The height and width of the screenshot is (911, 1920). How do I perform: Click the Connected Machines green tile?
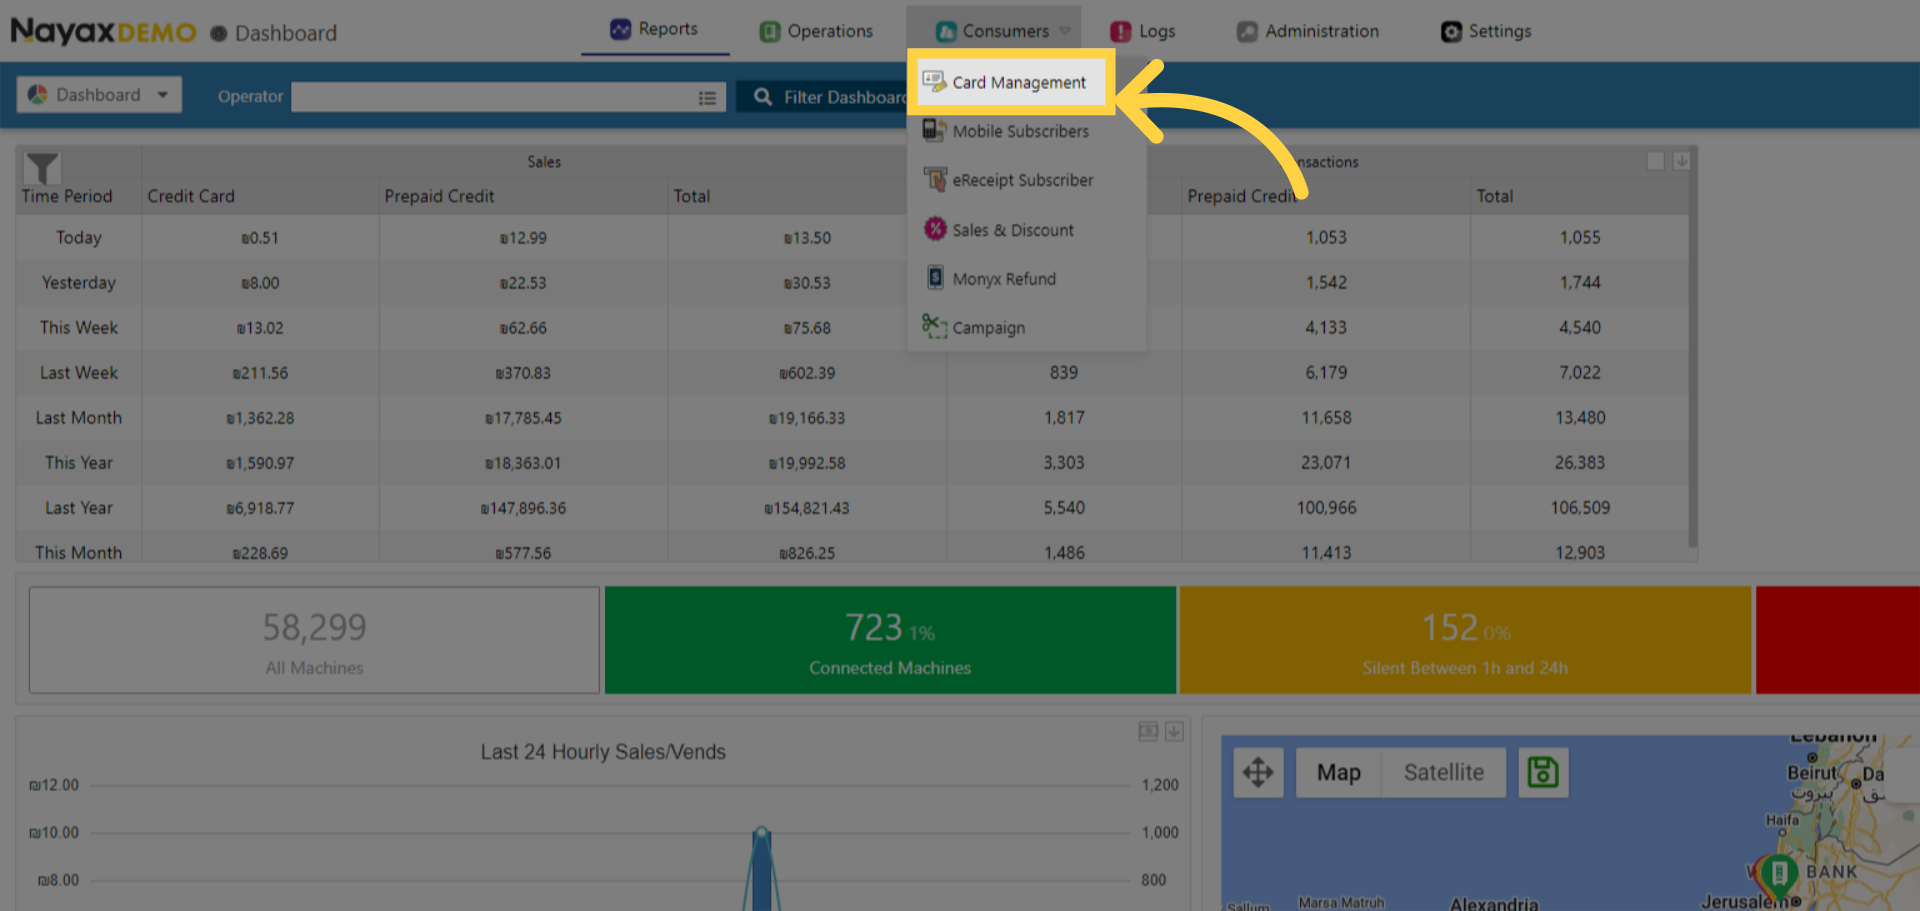[890, 640]
